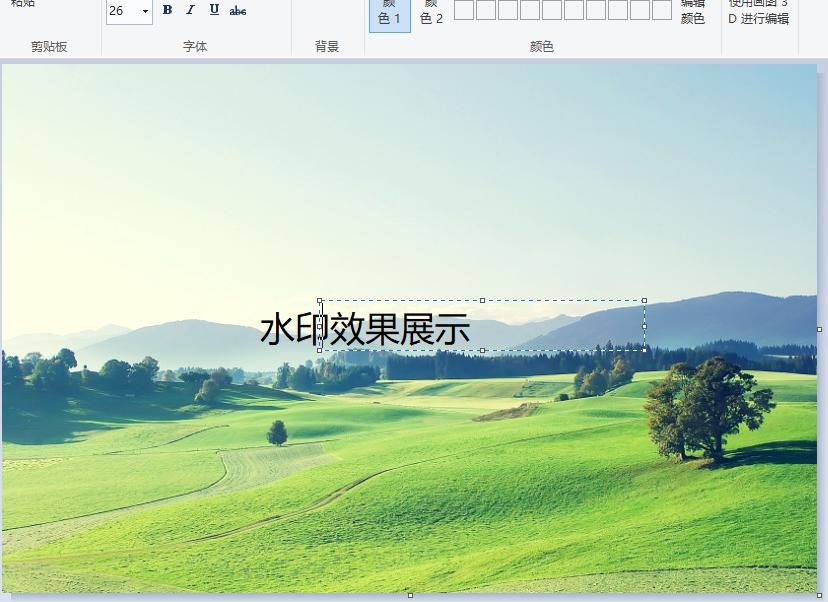Screen dimensions: 828x602
Task: Click the Italic (I) formatting icon
Action: (x=189, y=11)
